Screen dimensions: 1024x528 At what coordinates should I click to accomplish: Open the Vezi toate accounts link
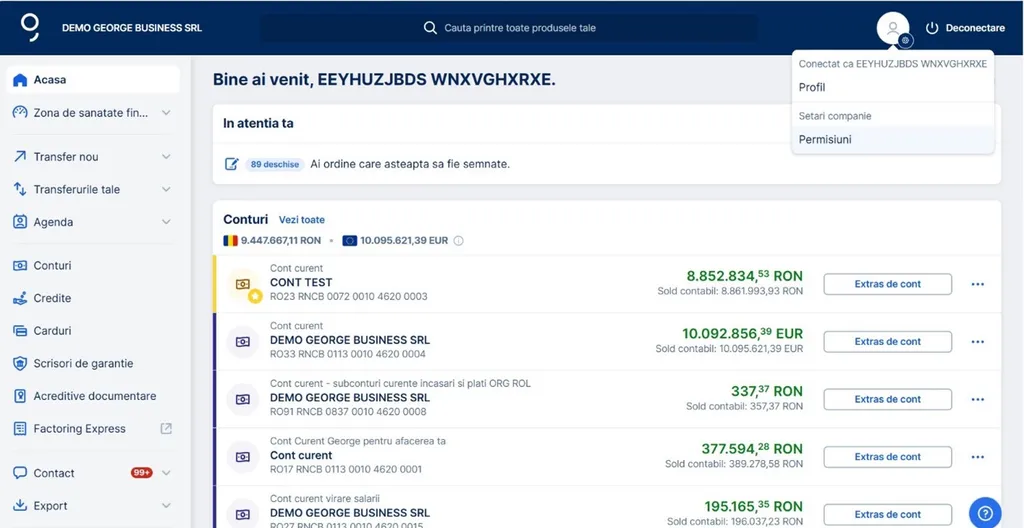pyautogui.click(x=301, y=220)
